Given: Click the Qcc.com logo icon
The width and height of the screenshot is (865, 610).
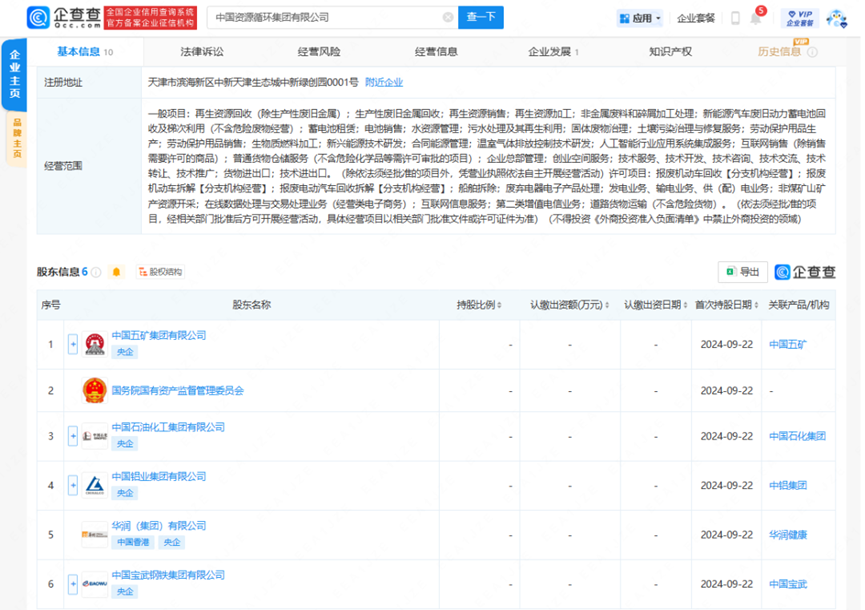Looking at the screenshot, I should 38,18.
